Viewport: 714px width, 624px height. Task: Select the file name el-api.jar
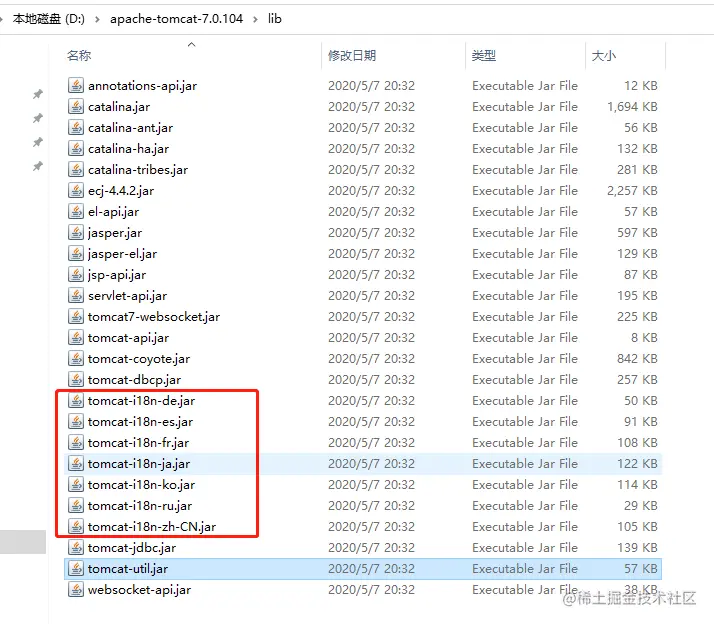click(113, 211)
